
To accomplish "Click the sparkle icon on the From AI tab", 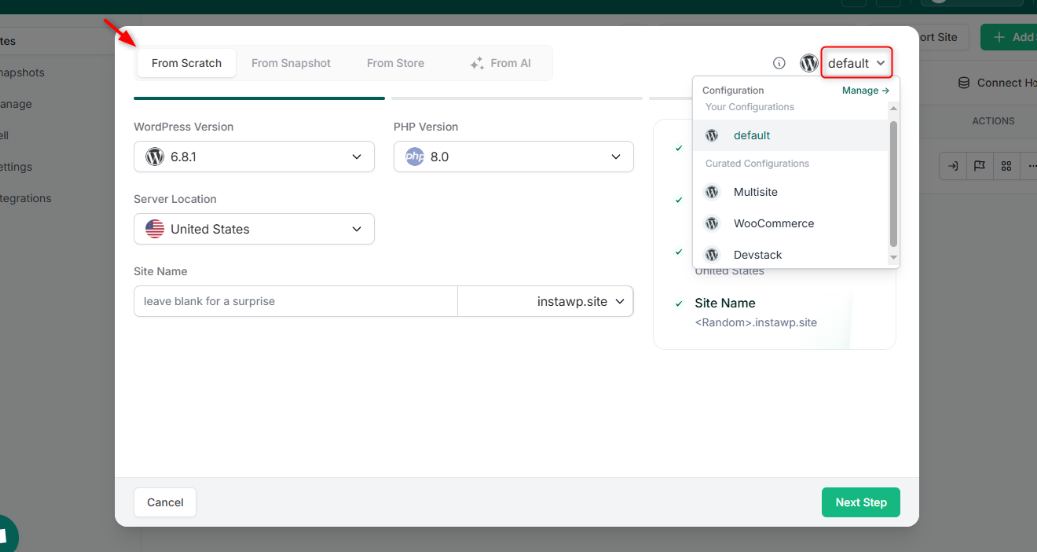I will point(477,63).
